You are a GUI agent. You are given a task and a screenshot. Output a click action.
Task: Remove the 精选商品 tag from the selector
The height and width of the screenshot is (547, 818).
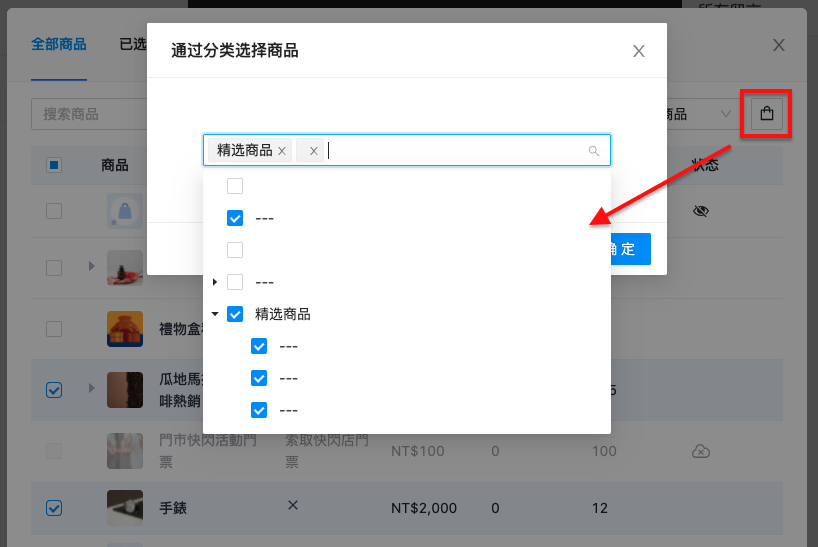[x=282, y=151]
